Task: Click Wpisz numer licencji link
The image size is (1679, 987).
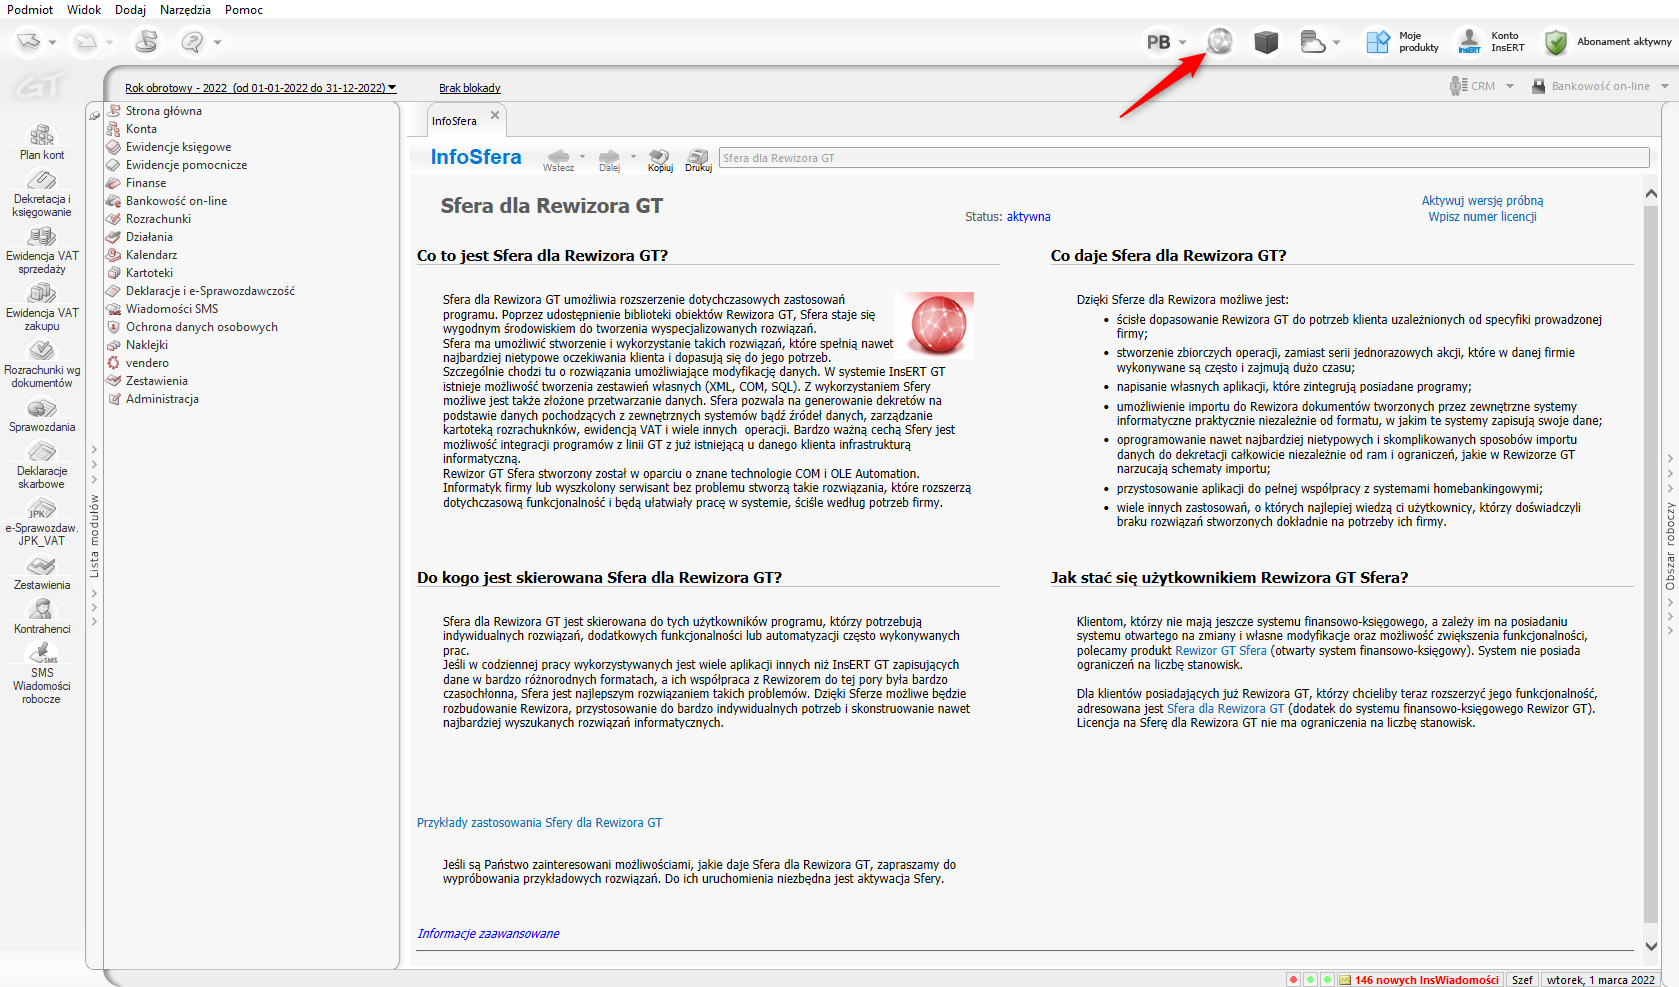Action: pos(1482,217)
